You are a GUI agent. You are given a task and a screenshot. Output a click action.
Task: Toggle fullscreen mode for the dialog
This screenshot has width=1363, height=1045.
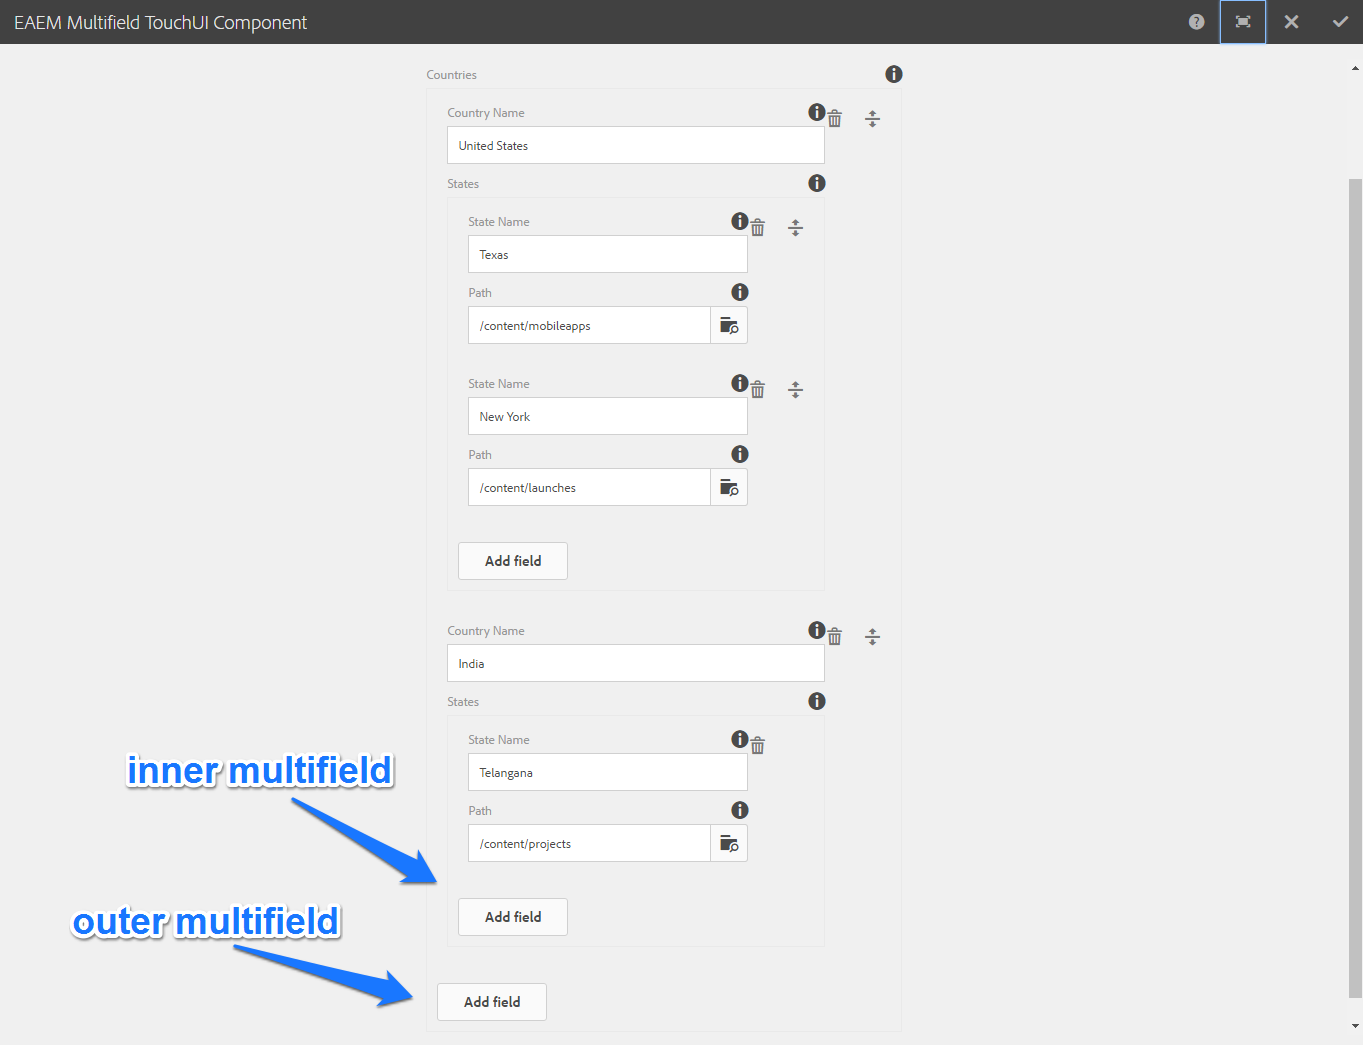pyautogui.click(x=1242, y=21)
